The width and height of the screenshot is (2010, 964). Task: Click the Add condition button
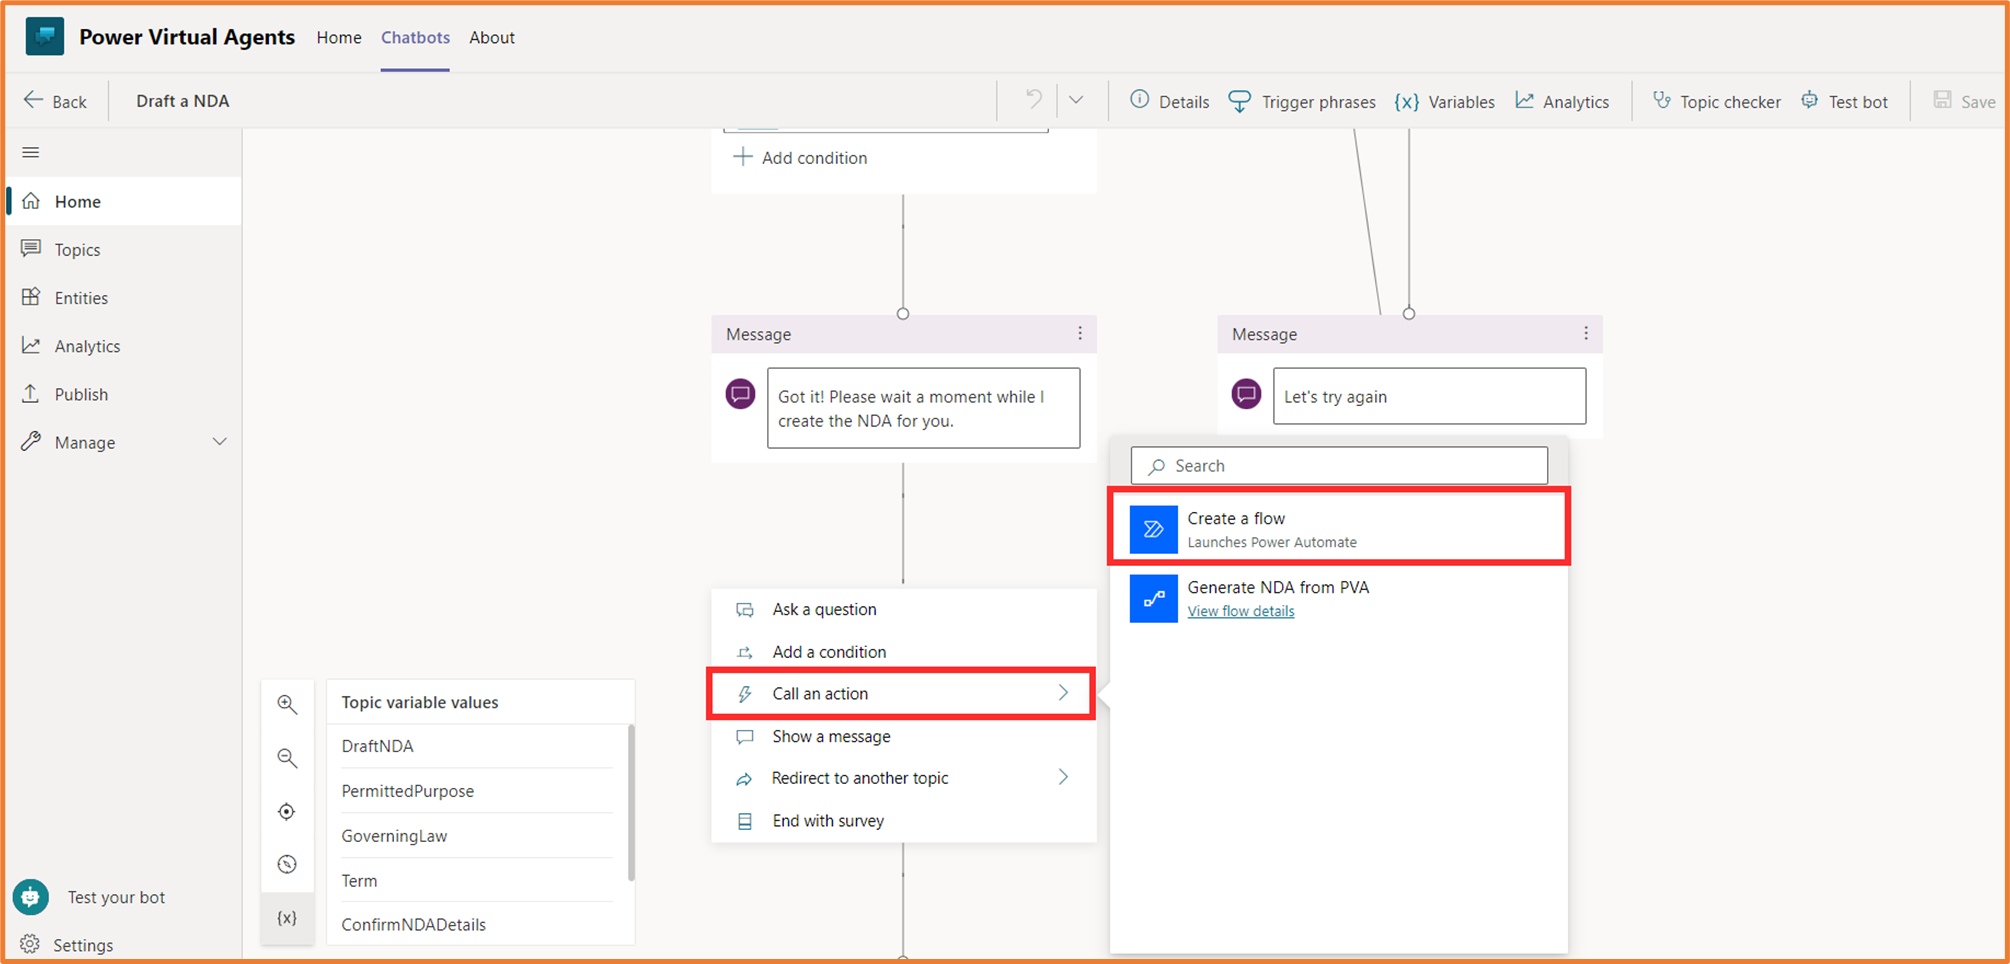click(x=801, y=157)
